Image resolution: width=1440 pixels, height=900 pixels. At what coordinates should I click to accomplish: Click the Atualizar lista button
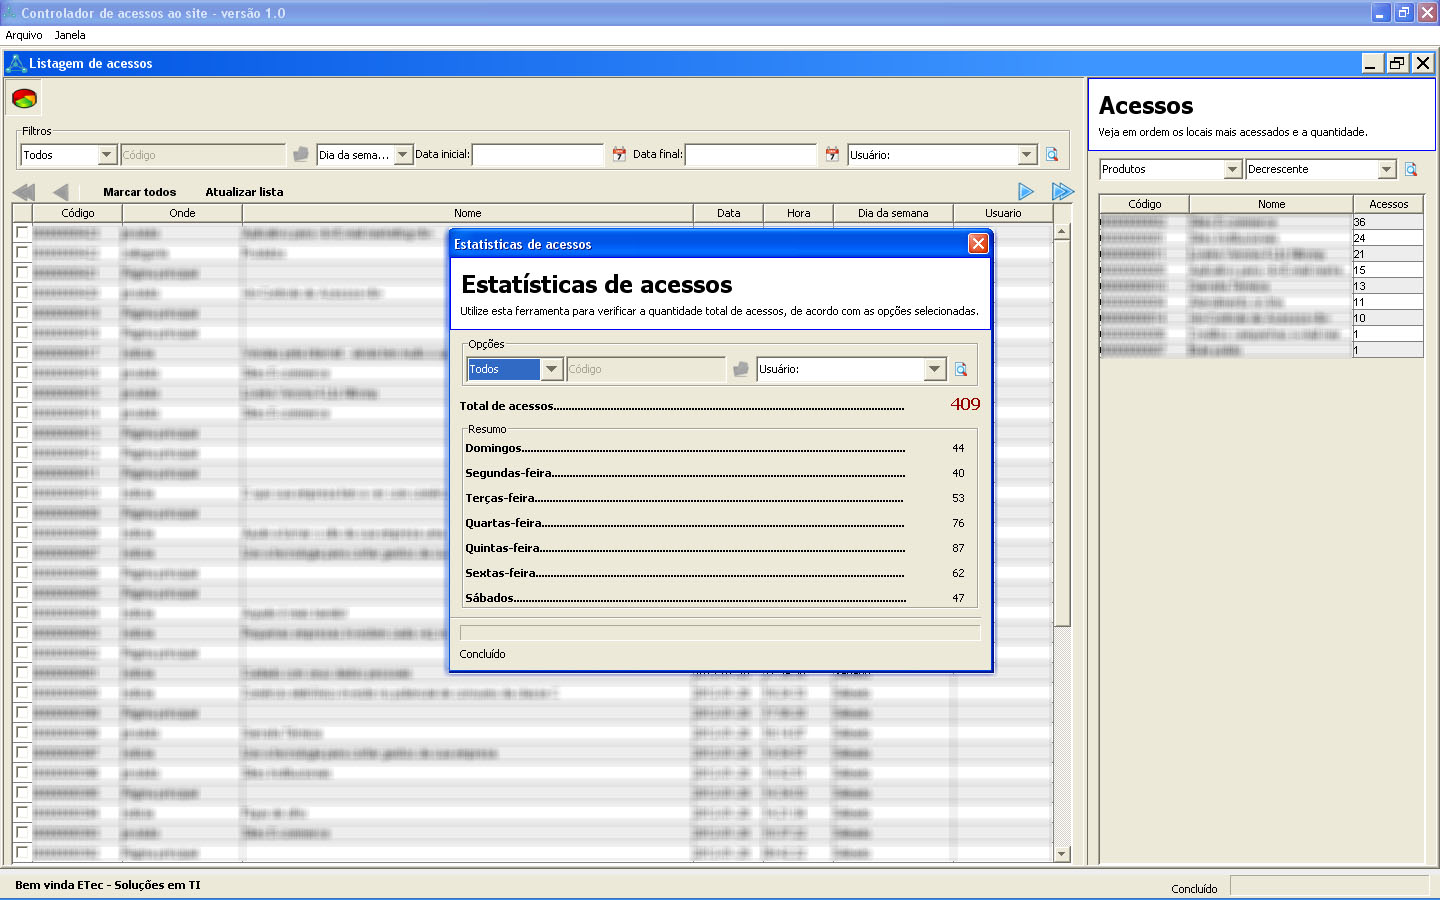point(244,192)
